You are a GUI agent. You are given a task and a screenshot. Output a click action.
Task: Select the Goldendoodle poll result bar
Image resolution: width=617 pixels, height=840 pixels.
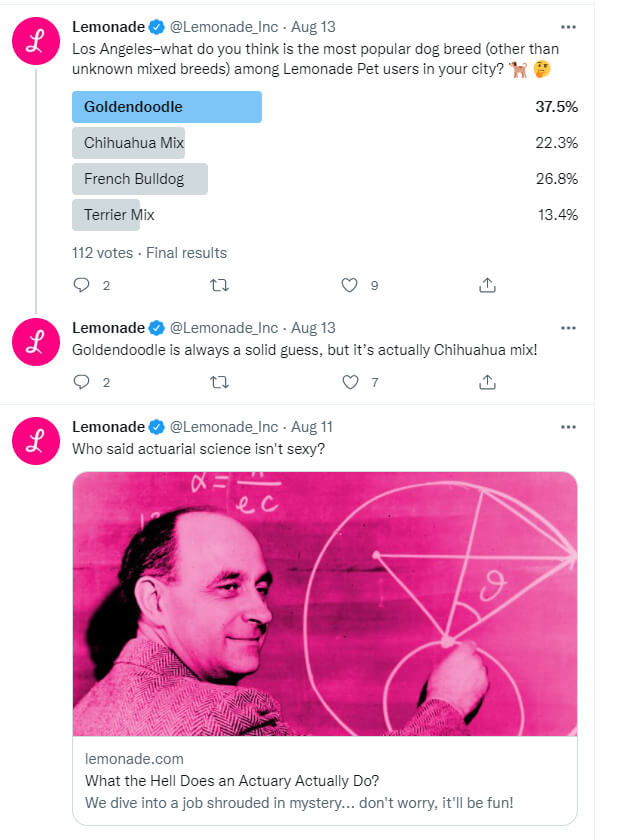point(167,107)
